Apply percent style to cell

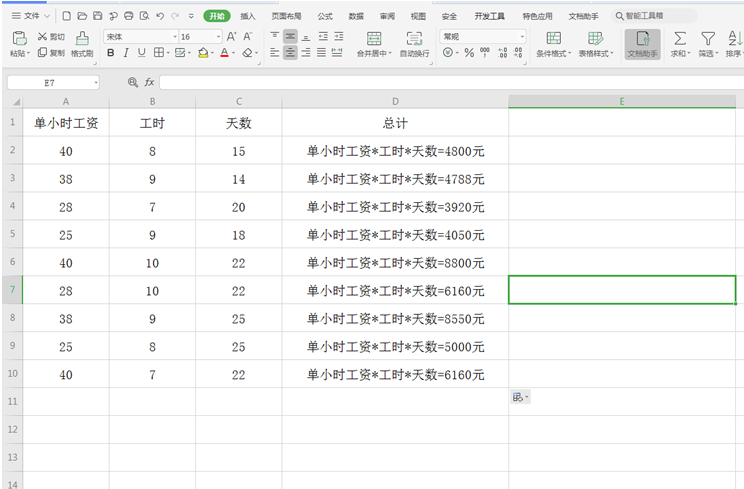click(x=469, y=53)
